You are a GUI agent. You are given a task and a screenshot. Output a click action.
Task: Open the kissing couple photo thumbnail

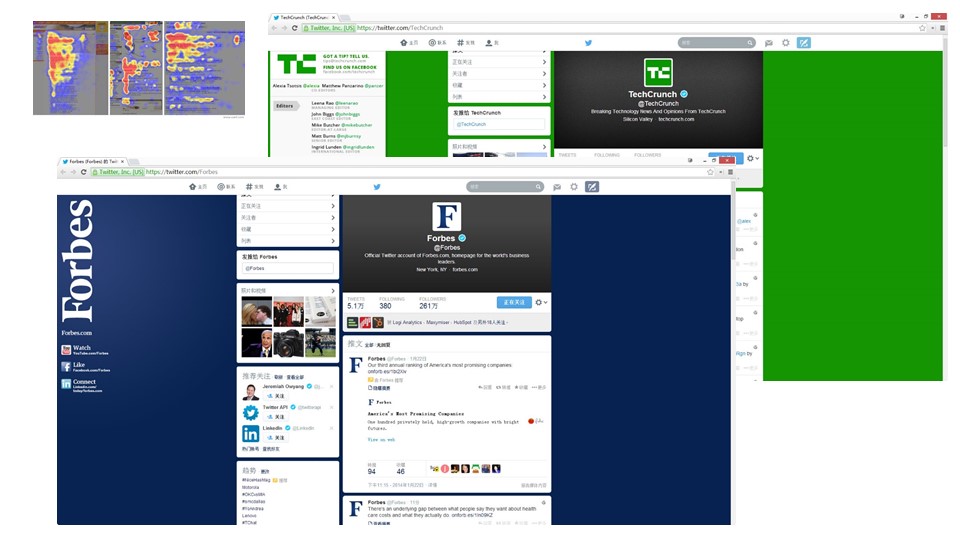click(x=257, y=312)
